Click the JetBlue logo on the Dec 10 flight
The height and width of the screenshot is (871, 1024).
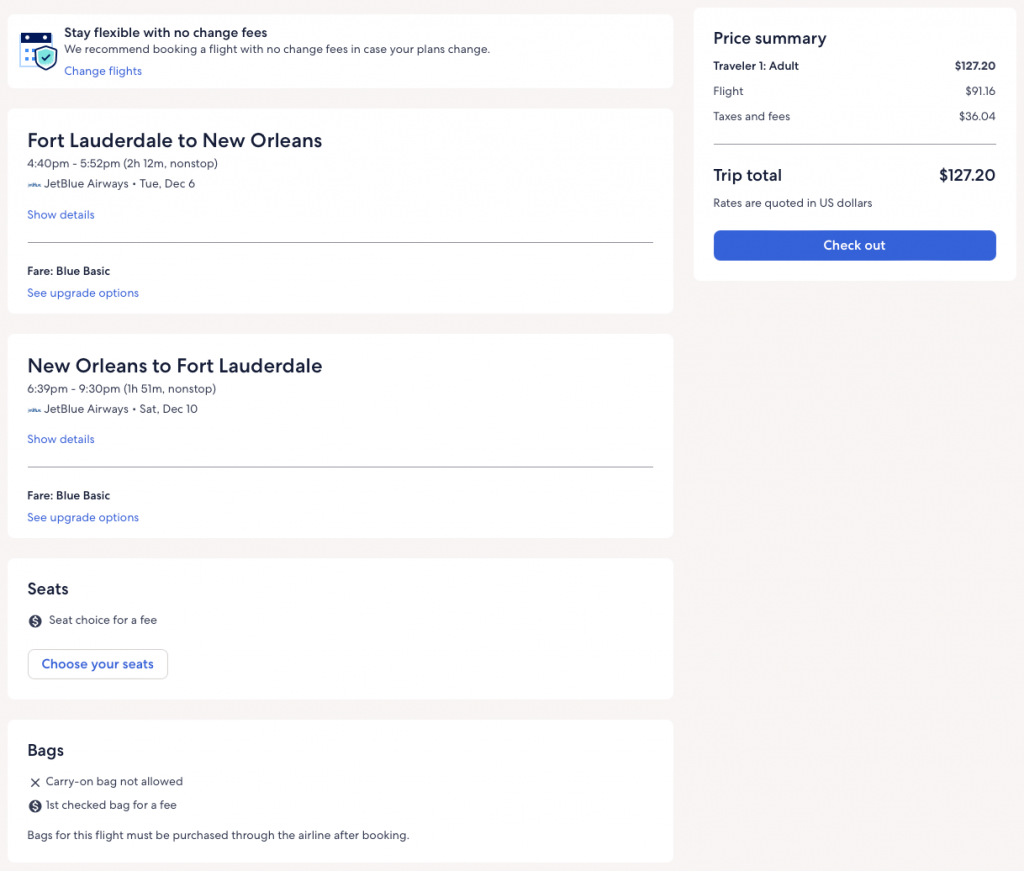pyautogui.click(x=35, y=409)
